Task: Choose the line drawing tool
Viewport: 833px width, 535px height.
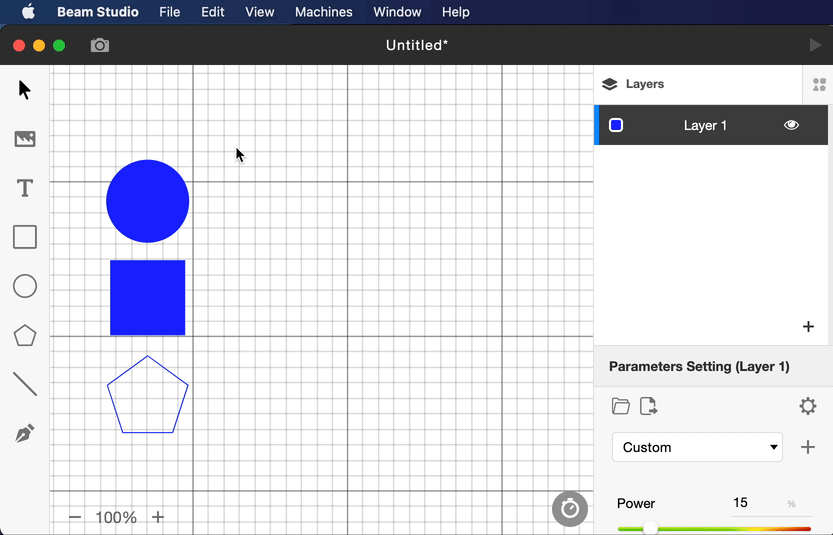Action: (25, 384)
